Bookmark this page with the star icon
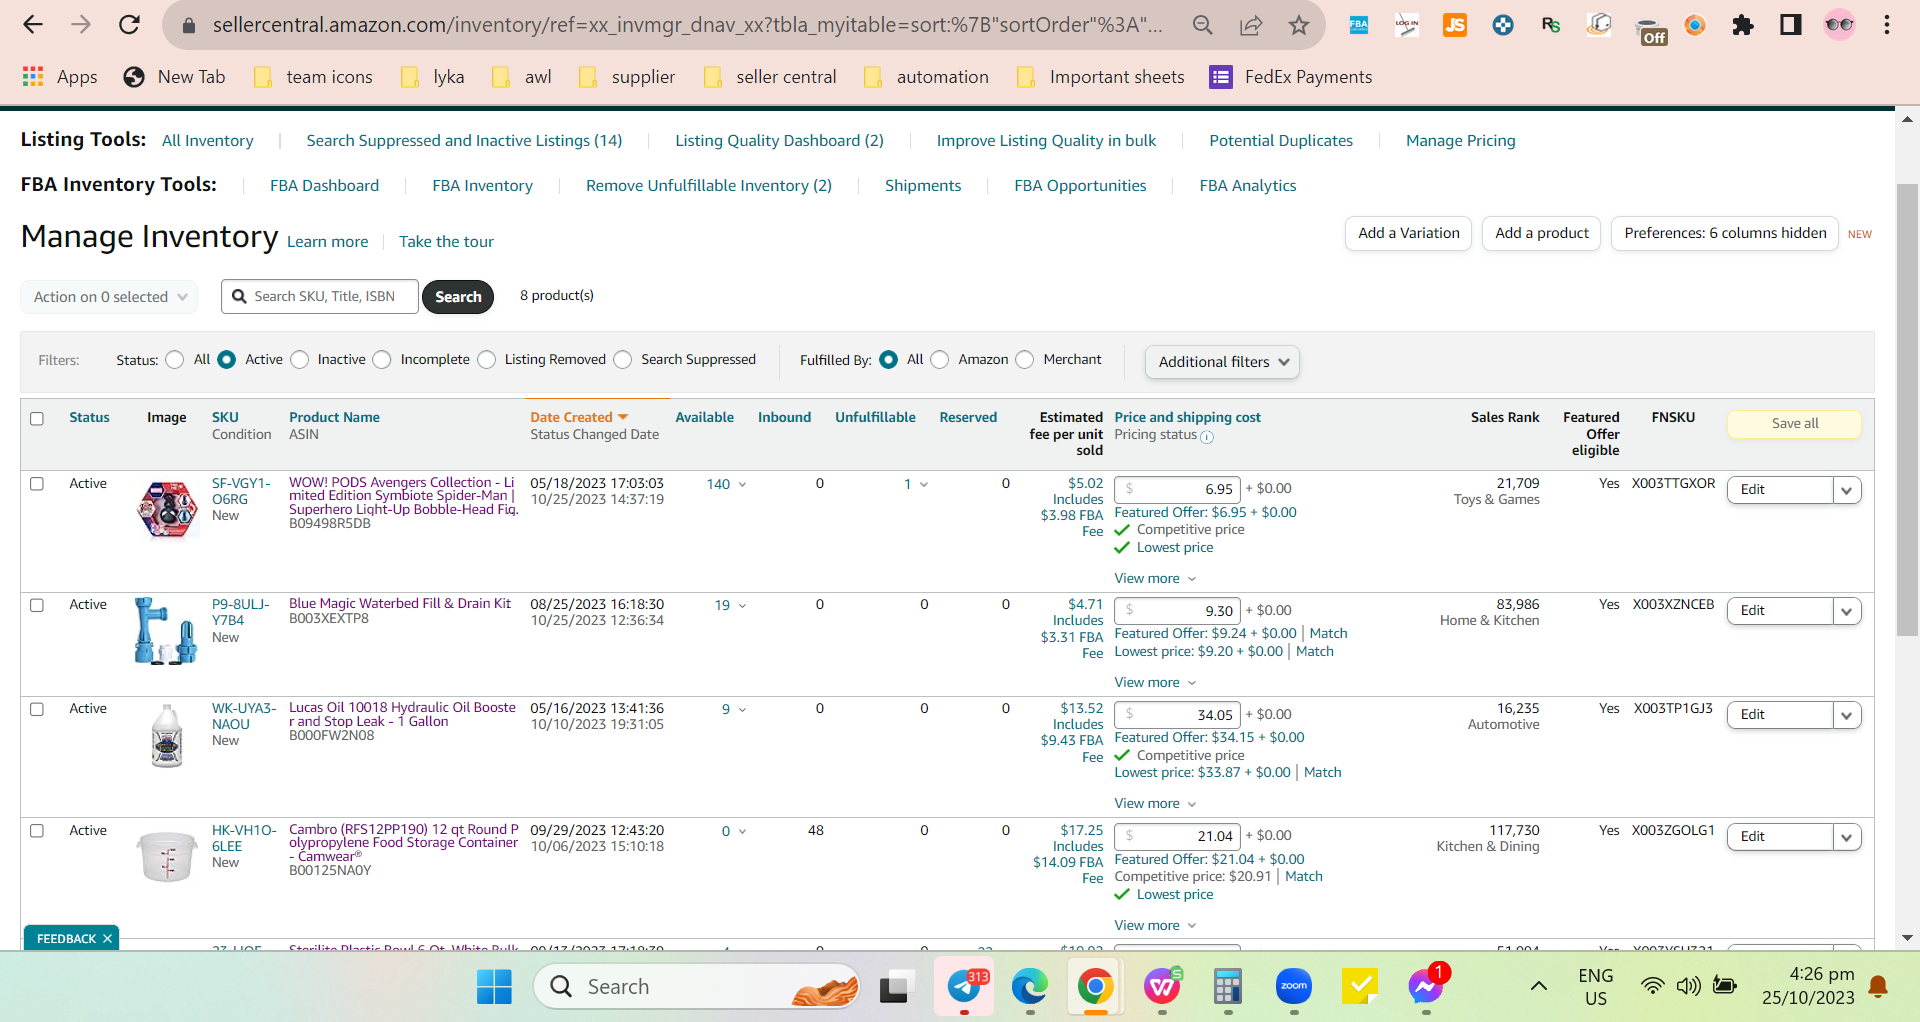1920x1022 pixels. click(x=1299, y=25)
